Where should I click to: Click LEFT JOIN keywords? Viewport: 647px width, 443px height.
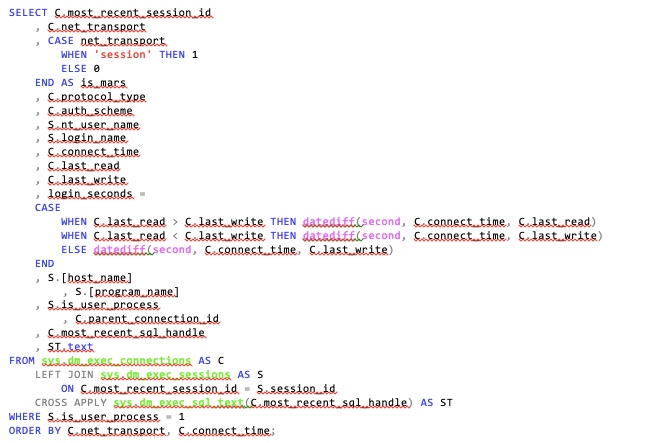pyautogui.click(x=64, y=375)
